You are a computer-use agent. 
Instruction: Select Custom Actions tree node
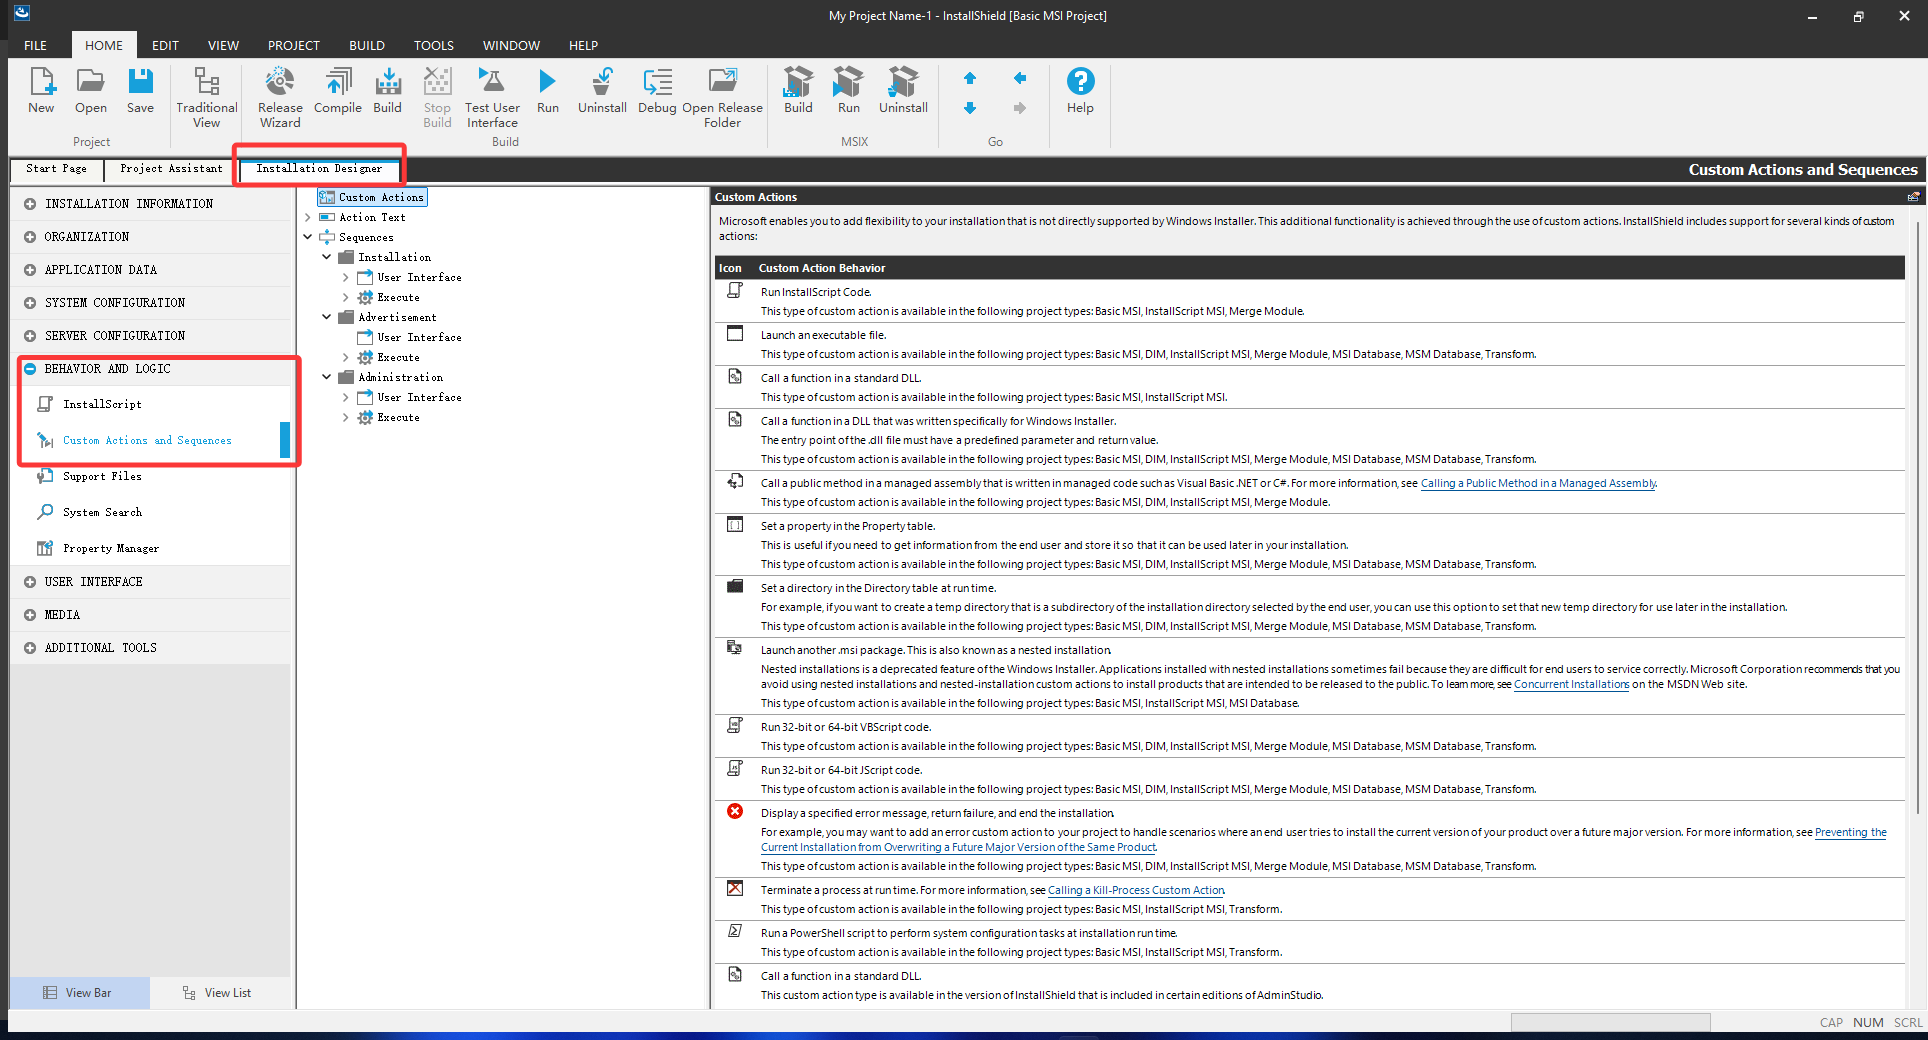[372, 197]
